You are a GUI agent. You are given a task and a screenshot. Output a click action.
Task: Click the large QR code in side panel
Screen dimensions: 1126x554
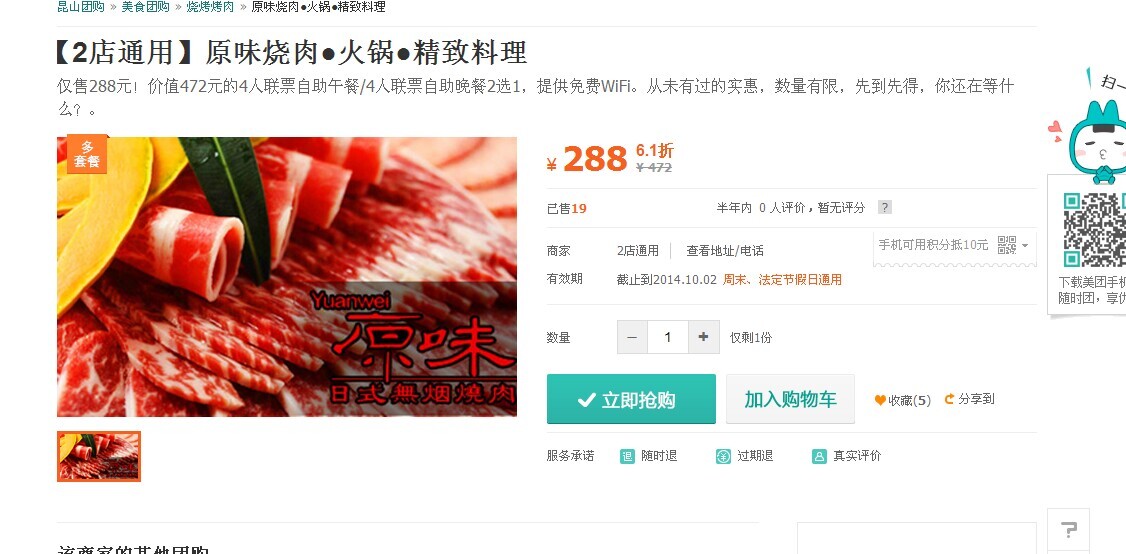point(1095,230)
